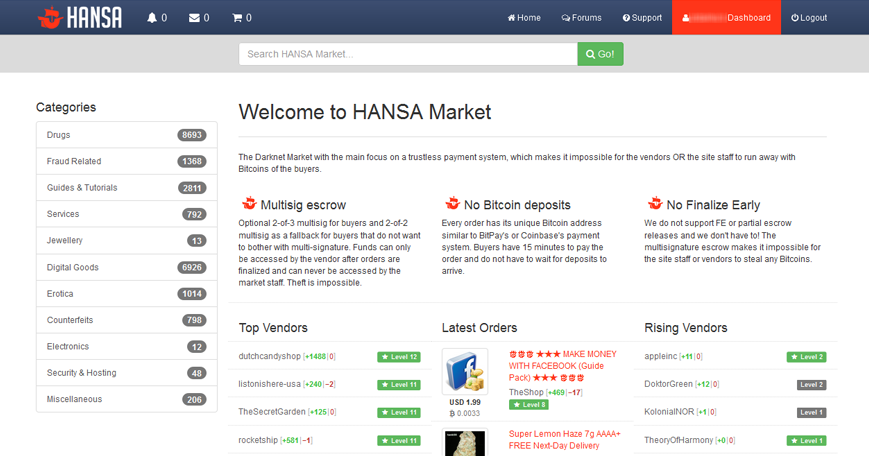The height and width of the screenshot is (456, 869).
Task: Open rising vendor TheoryOfHarmony profile
Action: pos(678,440)
